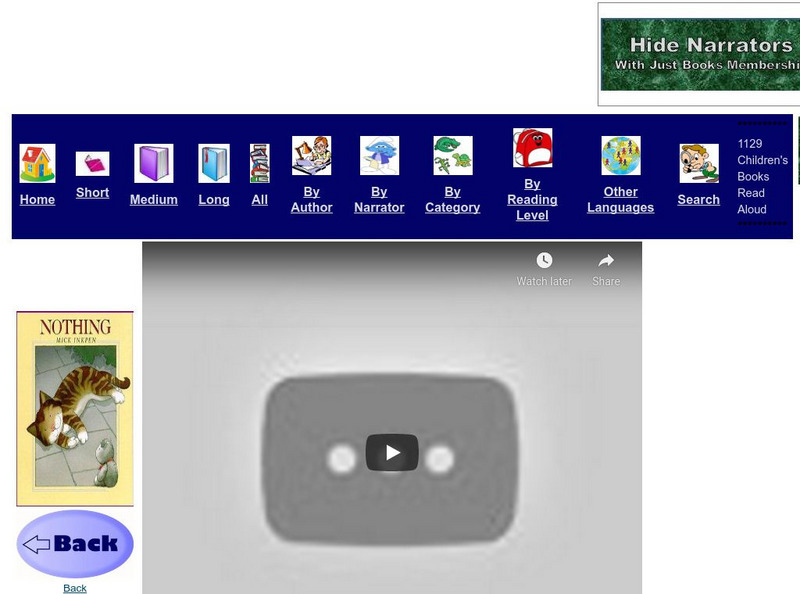This screenshot has width=800, height=594.
Task: Click the Hide Narrators banner
Action: [x=700, y=55]
